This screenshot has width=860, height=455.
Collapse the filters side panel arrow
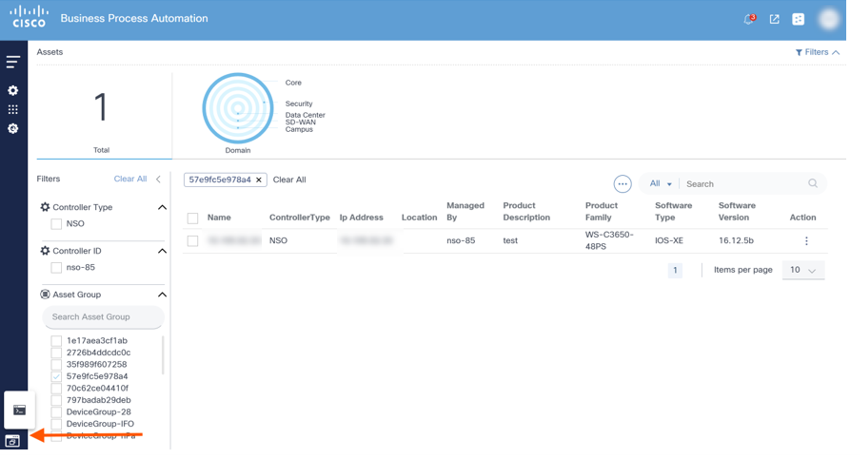pos(159,179)
